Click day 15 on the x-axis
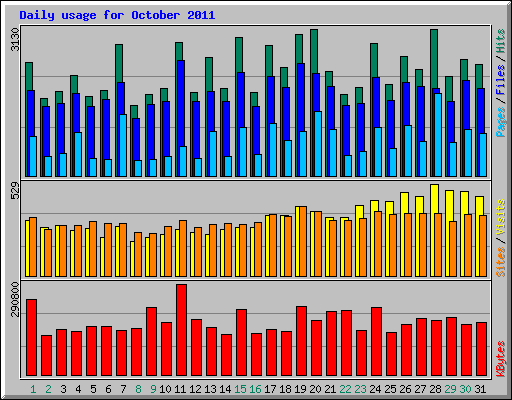The width and height of the screenshot is (512, 400). [x=240, y=389]
